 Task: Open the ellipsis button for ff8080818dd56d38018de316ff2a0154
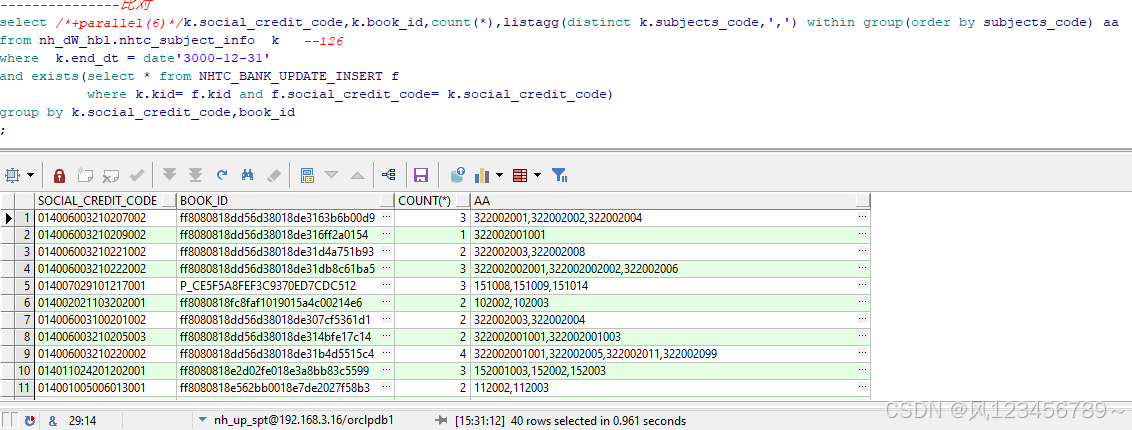pyautogui.click(x=387, y=234)
